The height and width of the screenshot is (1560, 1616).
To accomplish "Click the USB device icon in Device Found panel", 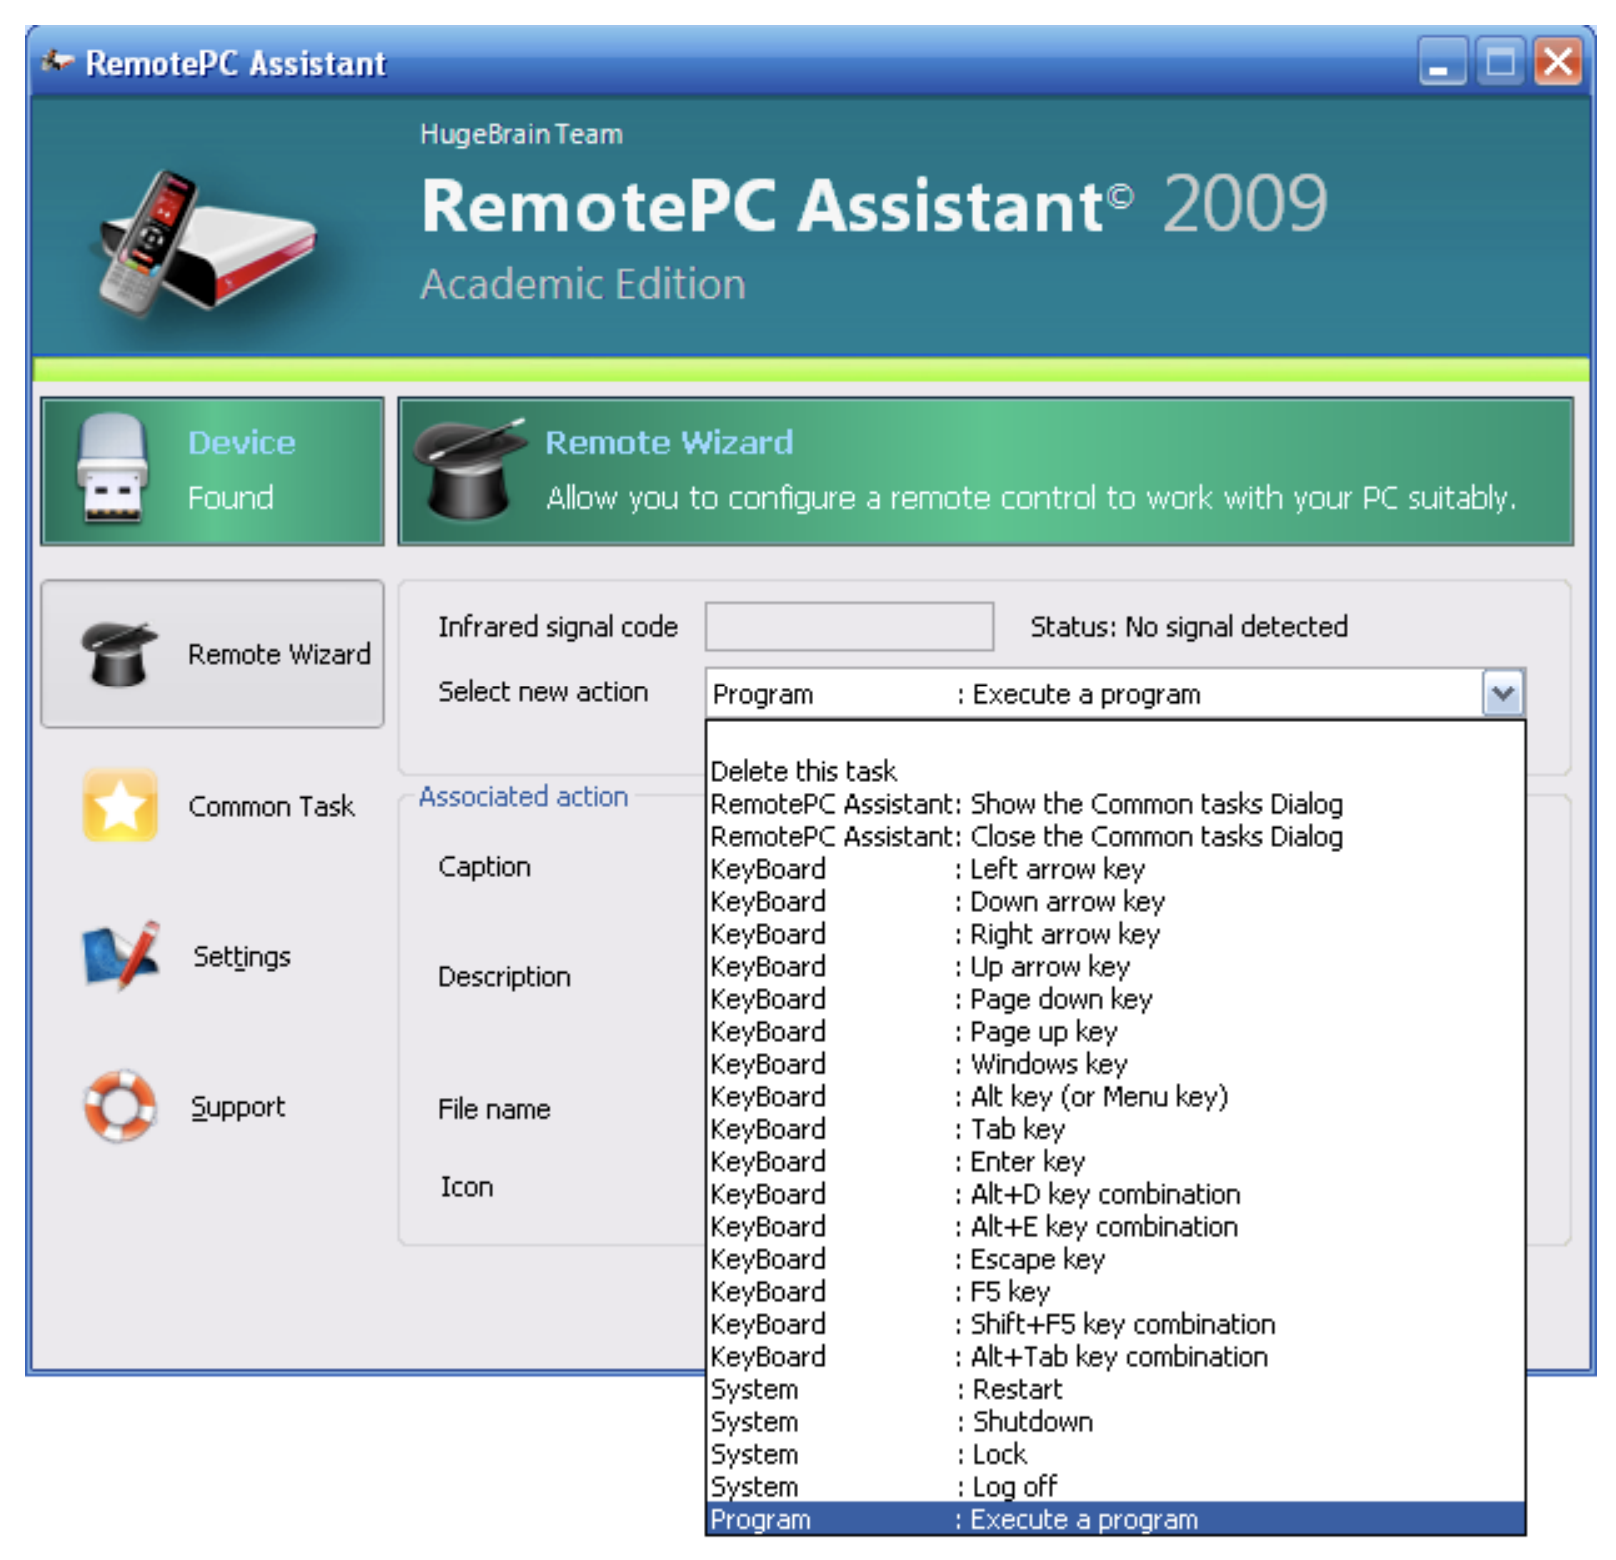I will point(112,468).
